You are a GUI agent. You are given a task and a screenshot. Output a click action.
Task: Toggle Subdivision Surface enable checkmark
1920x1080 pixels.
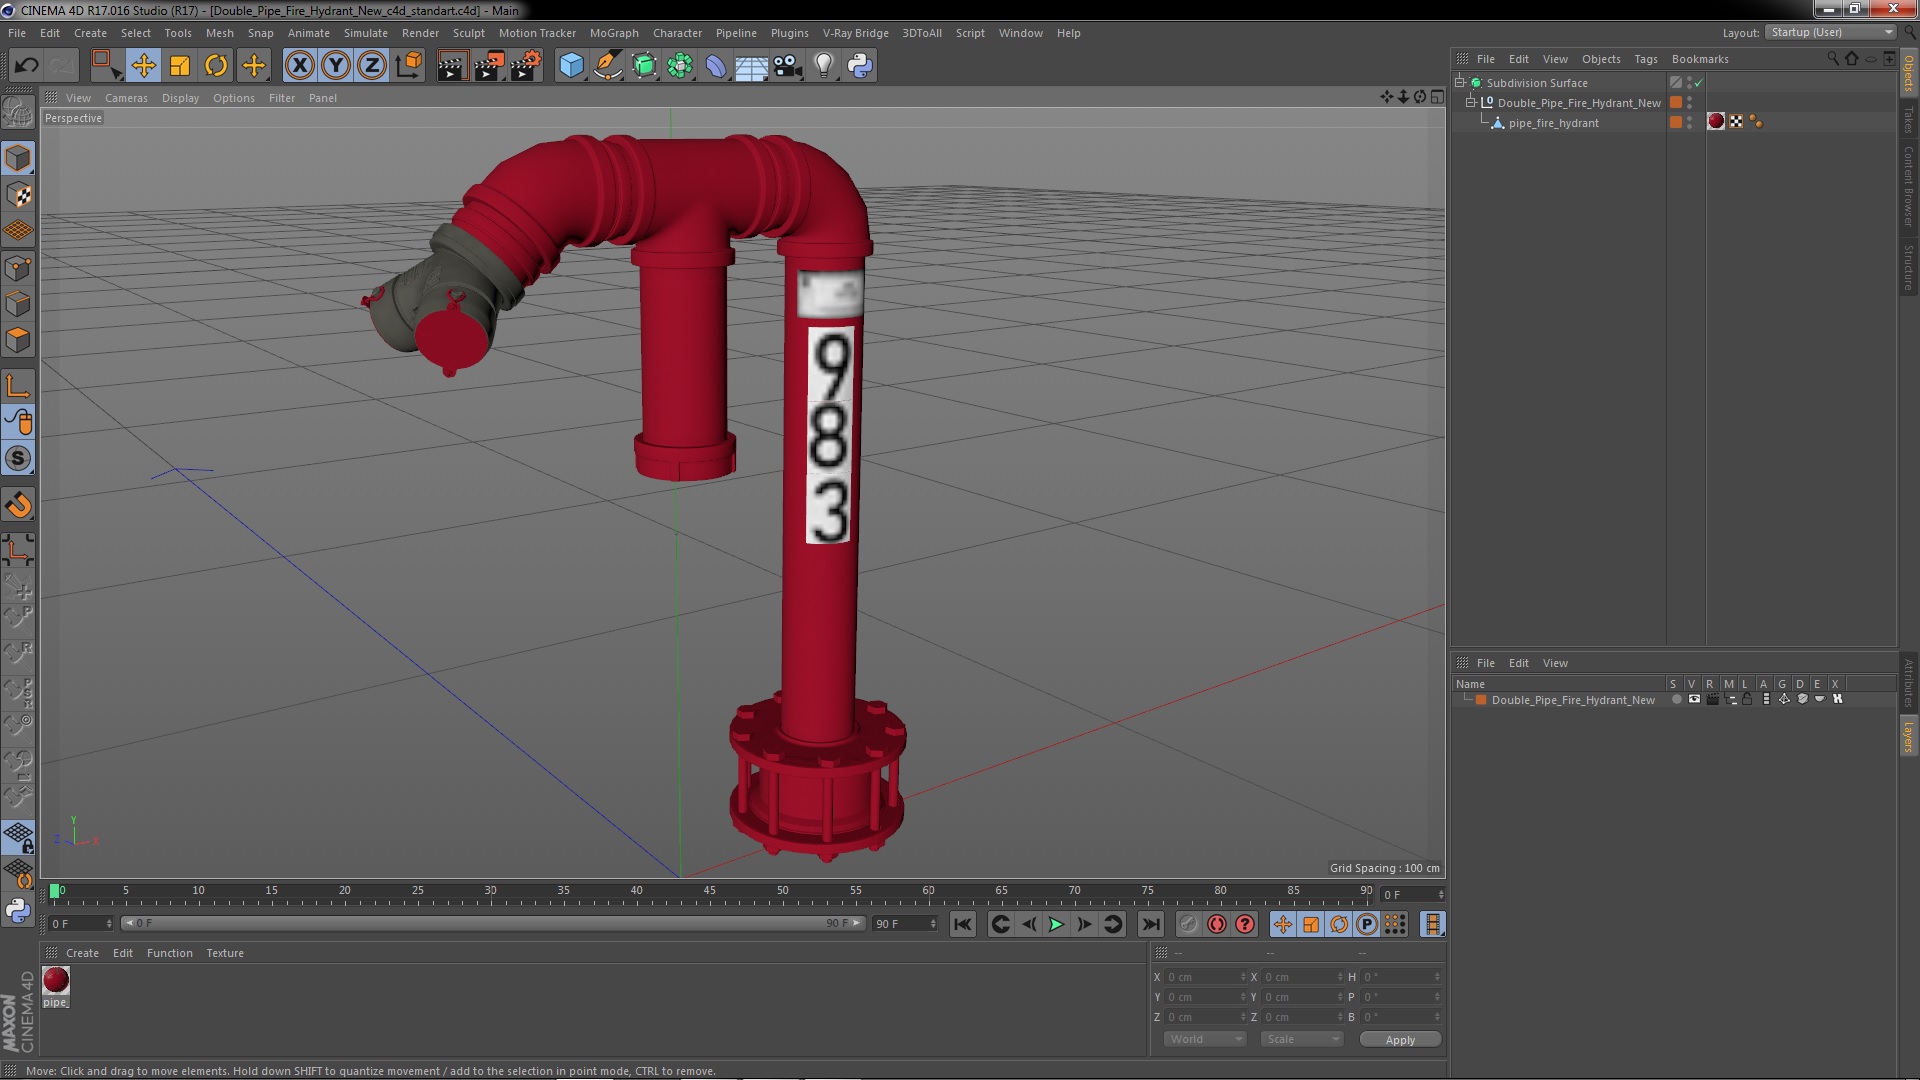(1698, 83)
